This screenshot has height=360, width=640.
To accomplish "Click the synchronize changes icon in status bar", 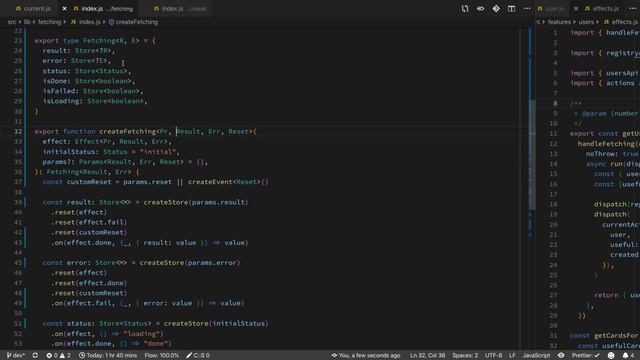I will point(35,356).
